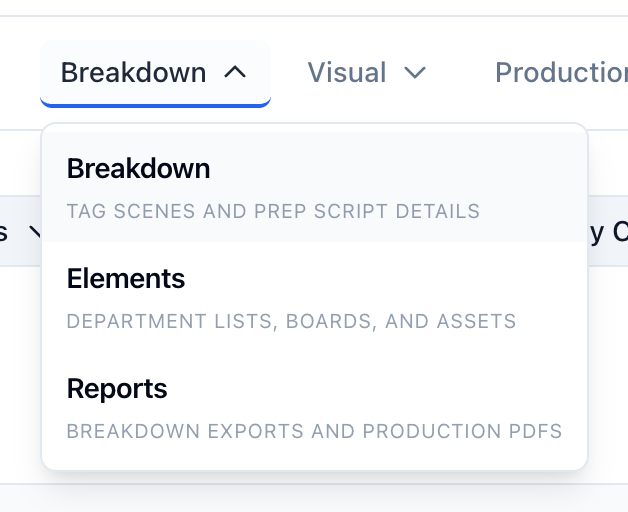Select Reports menu item
Screen dimensions: 628x512
click(x=314, y=407)
